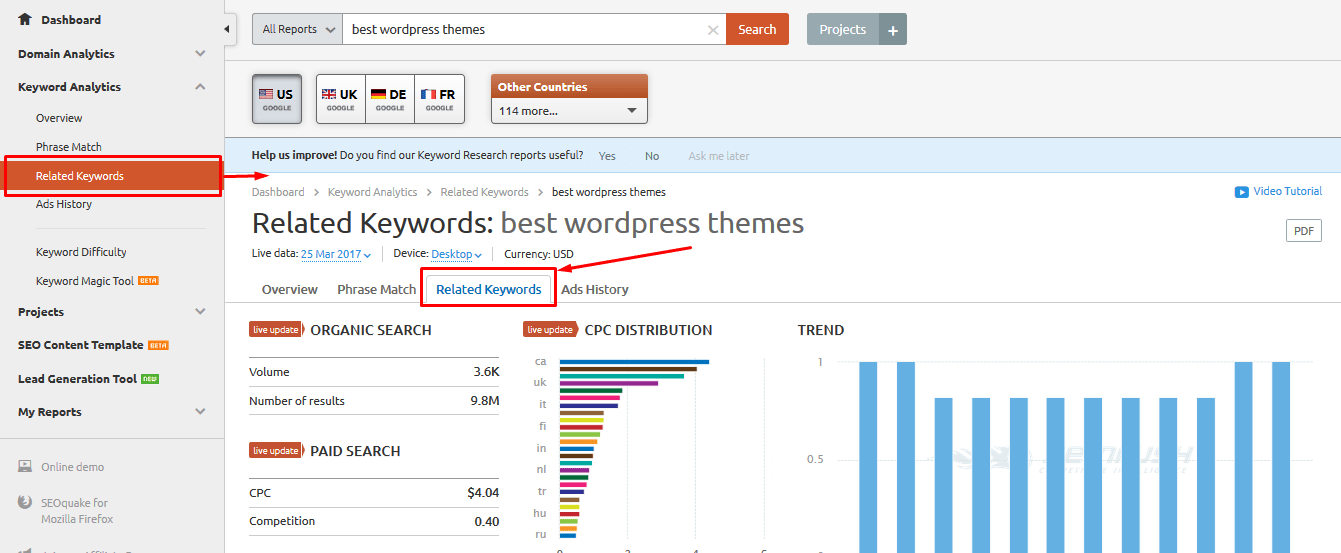This screenshot has height=553, width=1341.
Task: Select the DE Google database
Action: 390,99
